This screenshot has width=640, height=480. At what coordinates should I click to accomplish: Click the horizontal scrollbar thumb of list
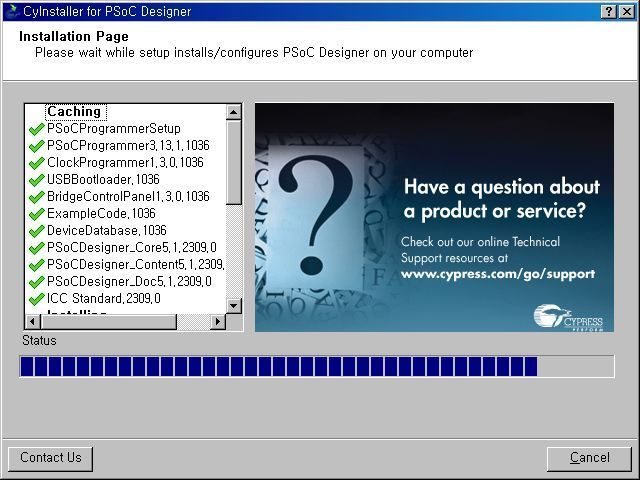coord(109,322)
